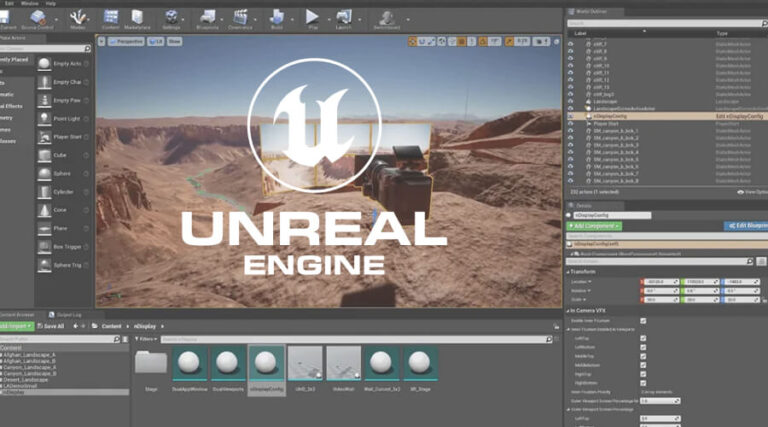Open the Lit view mode dropdown
Image resolution: width=768 pixels, height=427 pixels.
(156, 42)
